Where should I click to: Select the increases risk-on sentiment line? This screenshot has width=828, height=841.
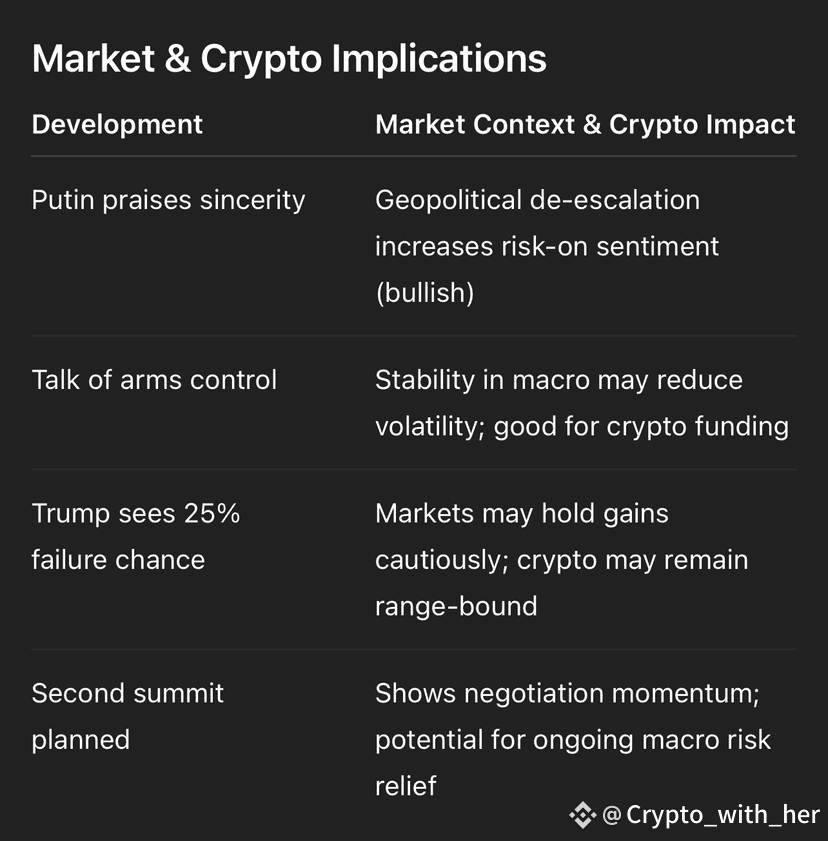coord(547,247)
